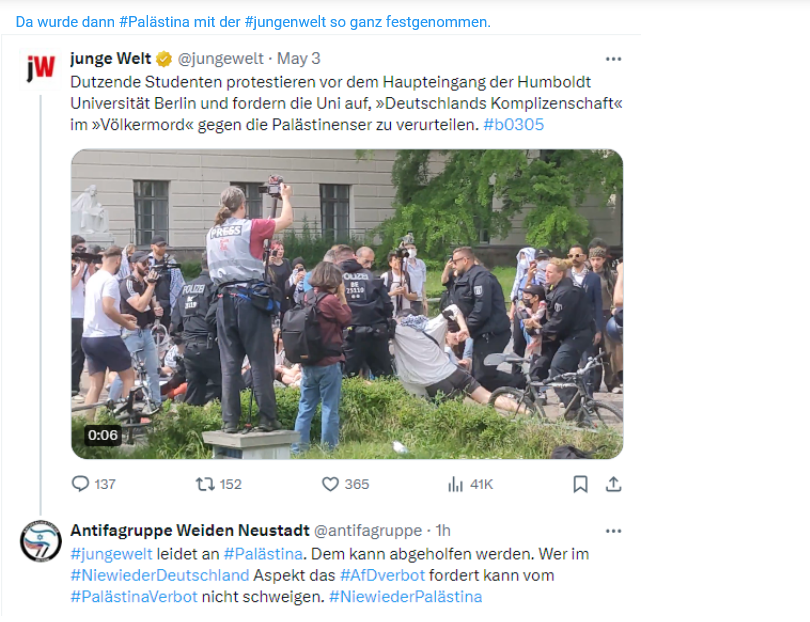Viewport: 810px width, 622px height.
Task: Open more options on Antifagruppe tweet
Action: (613, 531)
